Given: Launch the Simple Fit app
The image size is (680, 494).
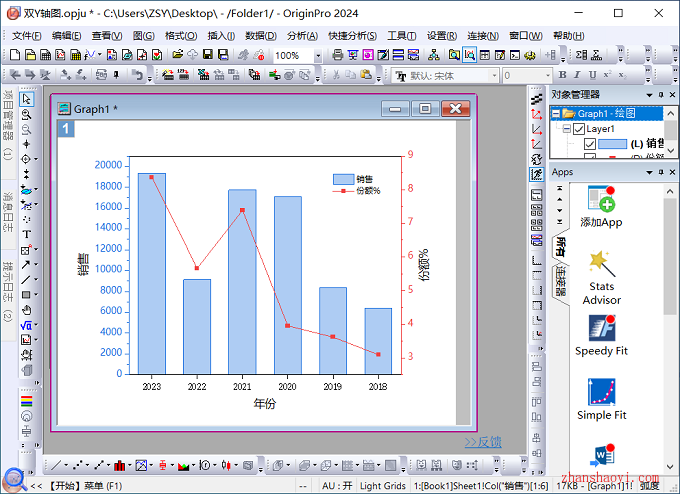Looking at the screenshot, I should [602, 399].
